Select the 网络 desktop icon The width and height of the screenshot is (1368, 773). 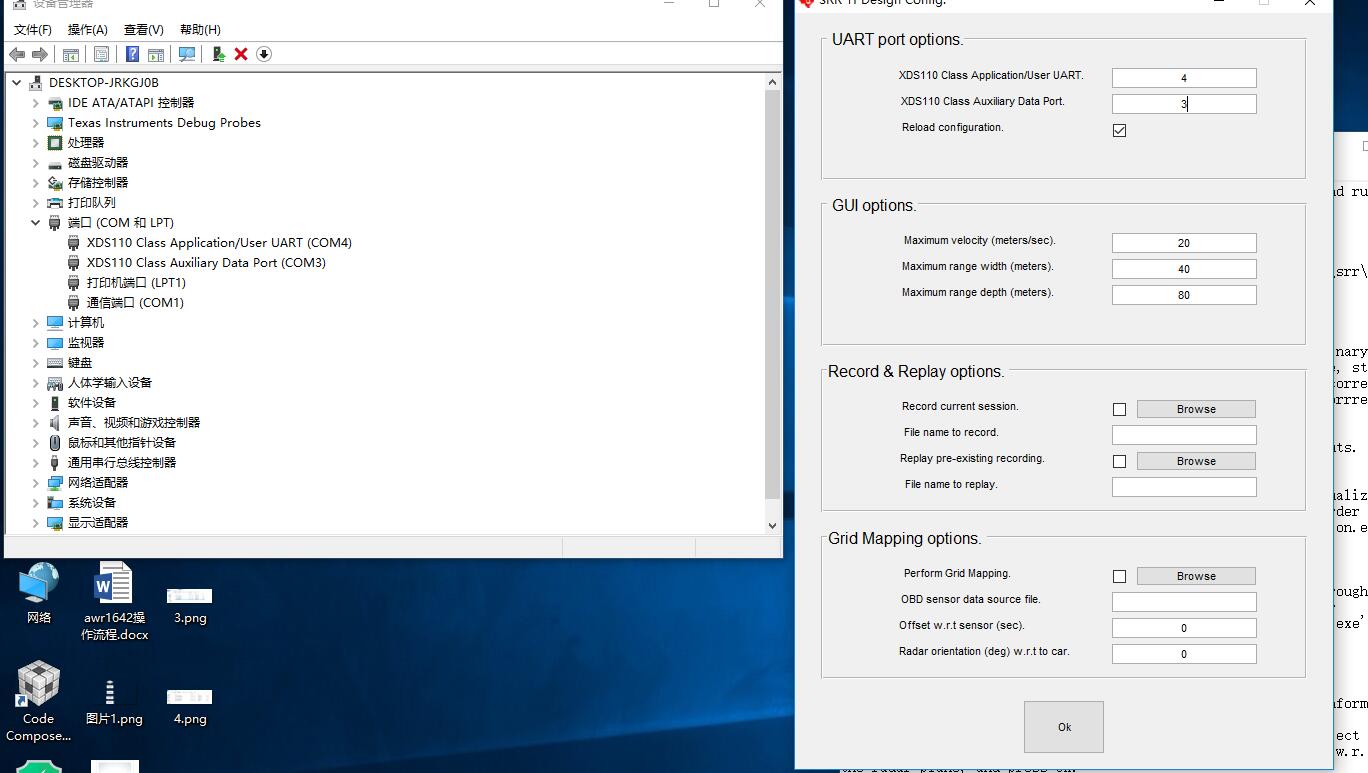click(39, 594)
